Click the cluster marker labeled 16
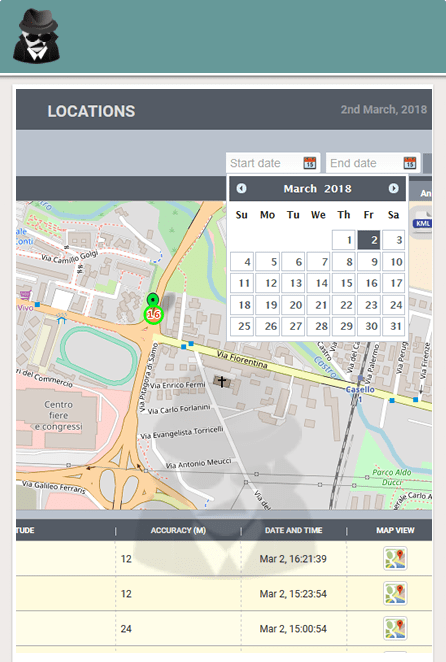The width and height of the screenshot is (446, 662). coord(153,315)
